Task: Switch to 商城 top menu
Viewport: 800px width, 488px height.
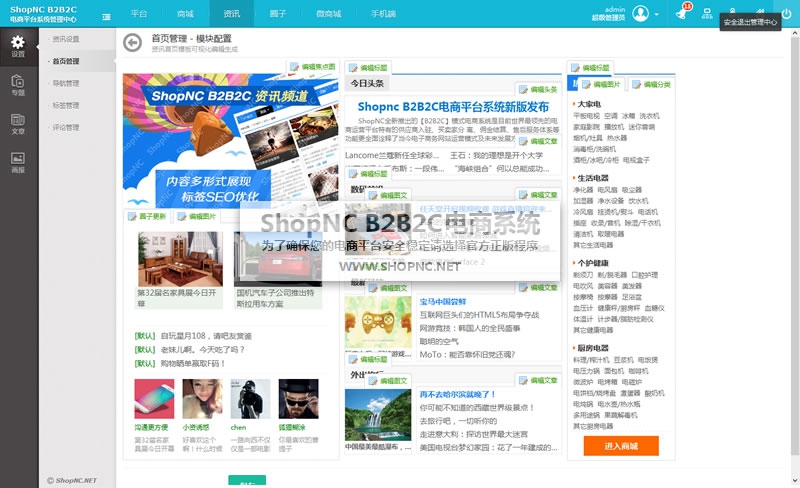Action: pyautogui.click(x=185, y=14)
